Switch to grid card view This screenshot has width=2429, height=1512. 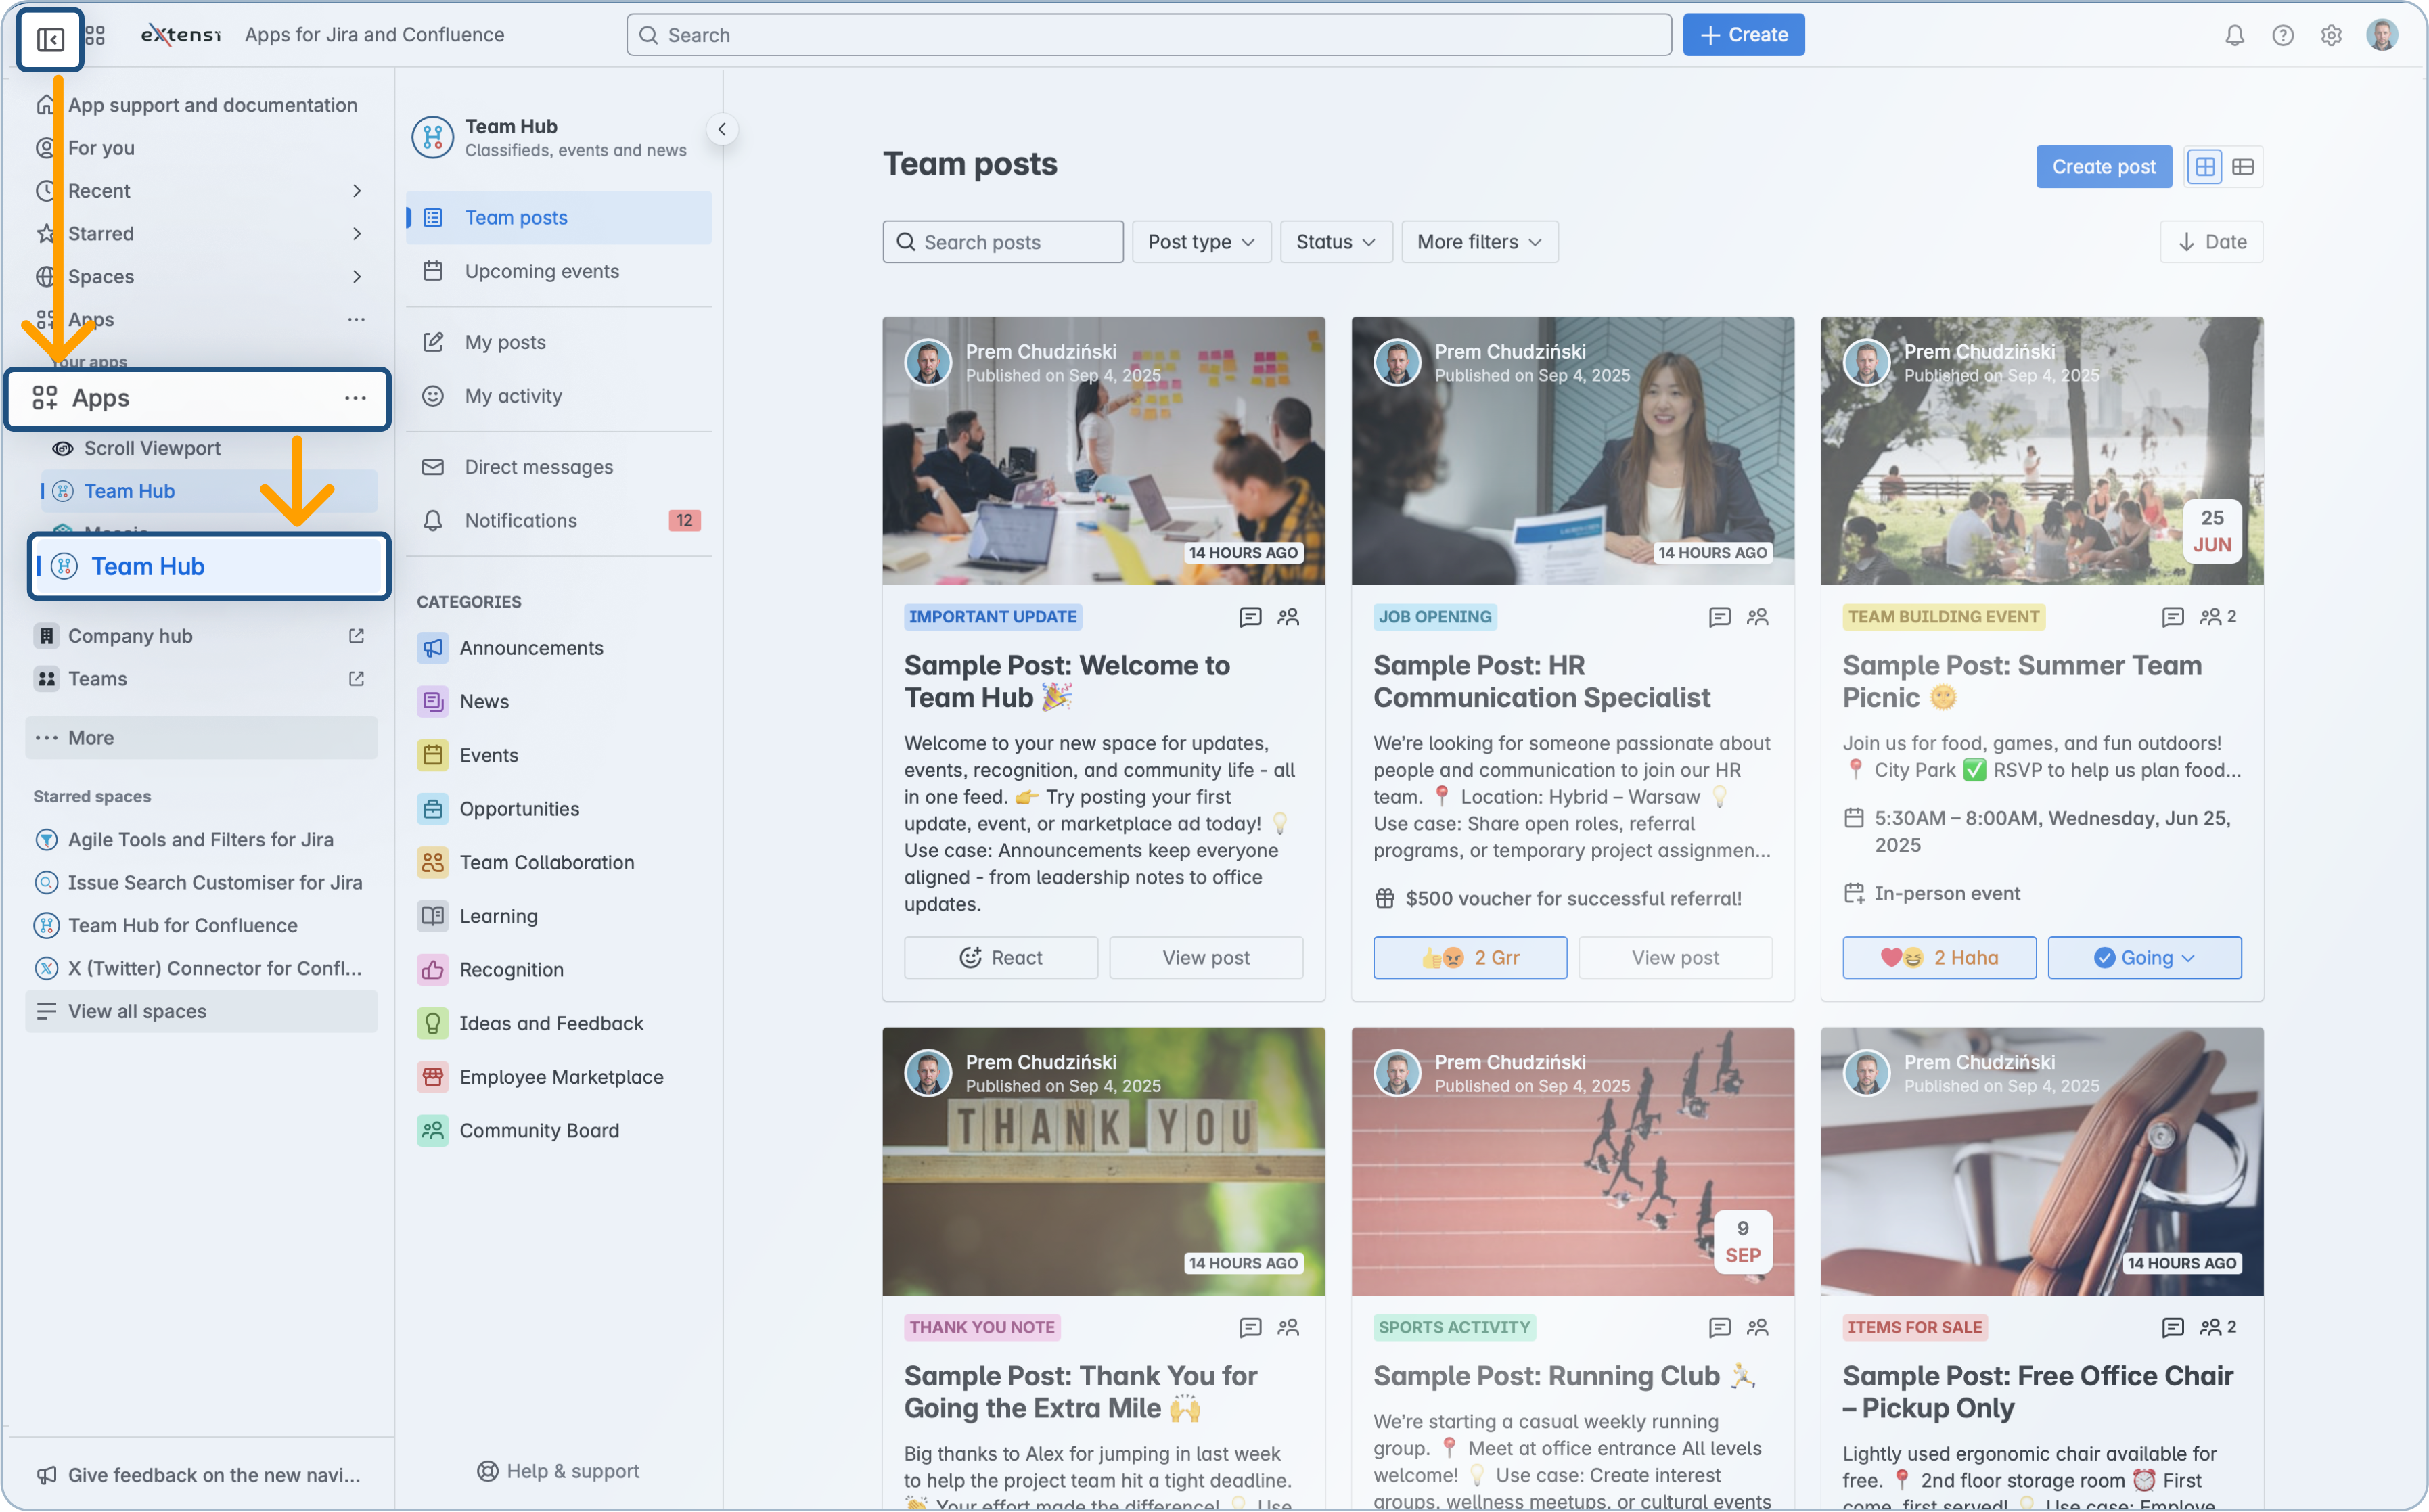coord(2204,167)
